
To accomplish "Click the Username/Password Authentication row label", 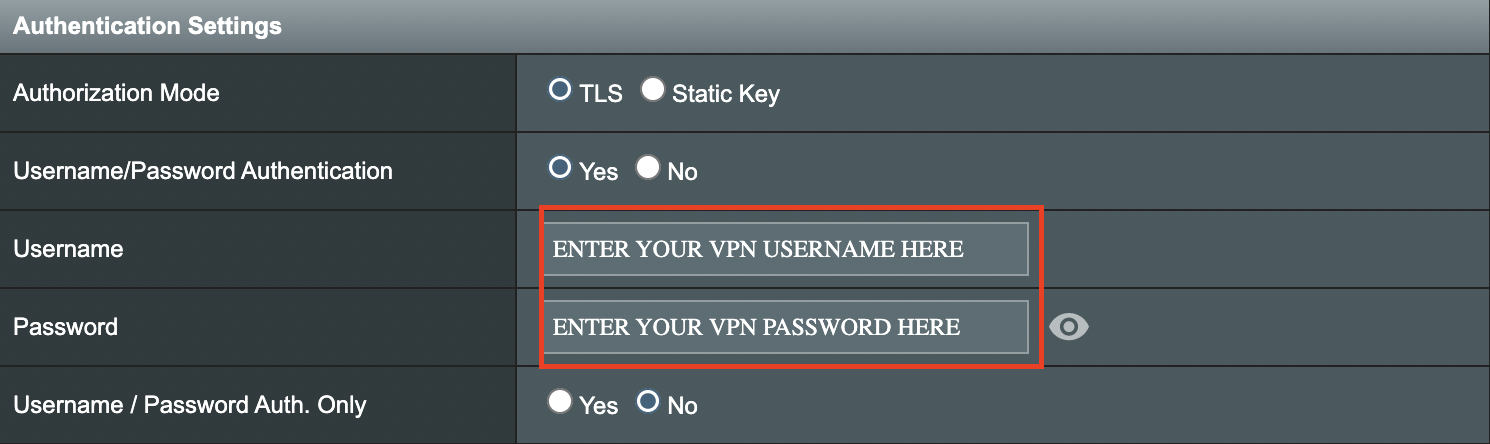I will 203,171.
